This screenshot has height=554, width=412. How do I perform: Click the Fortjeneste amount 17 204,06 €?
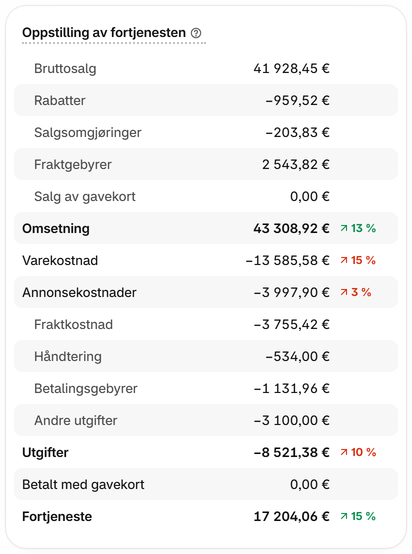(292, 516)
